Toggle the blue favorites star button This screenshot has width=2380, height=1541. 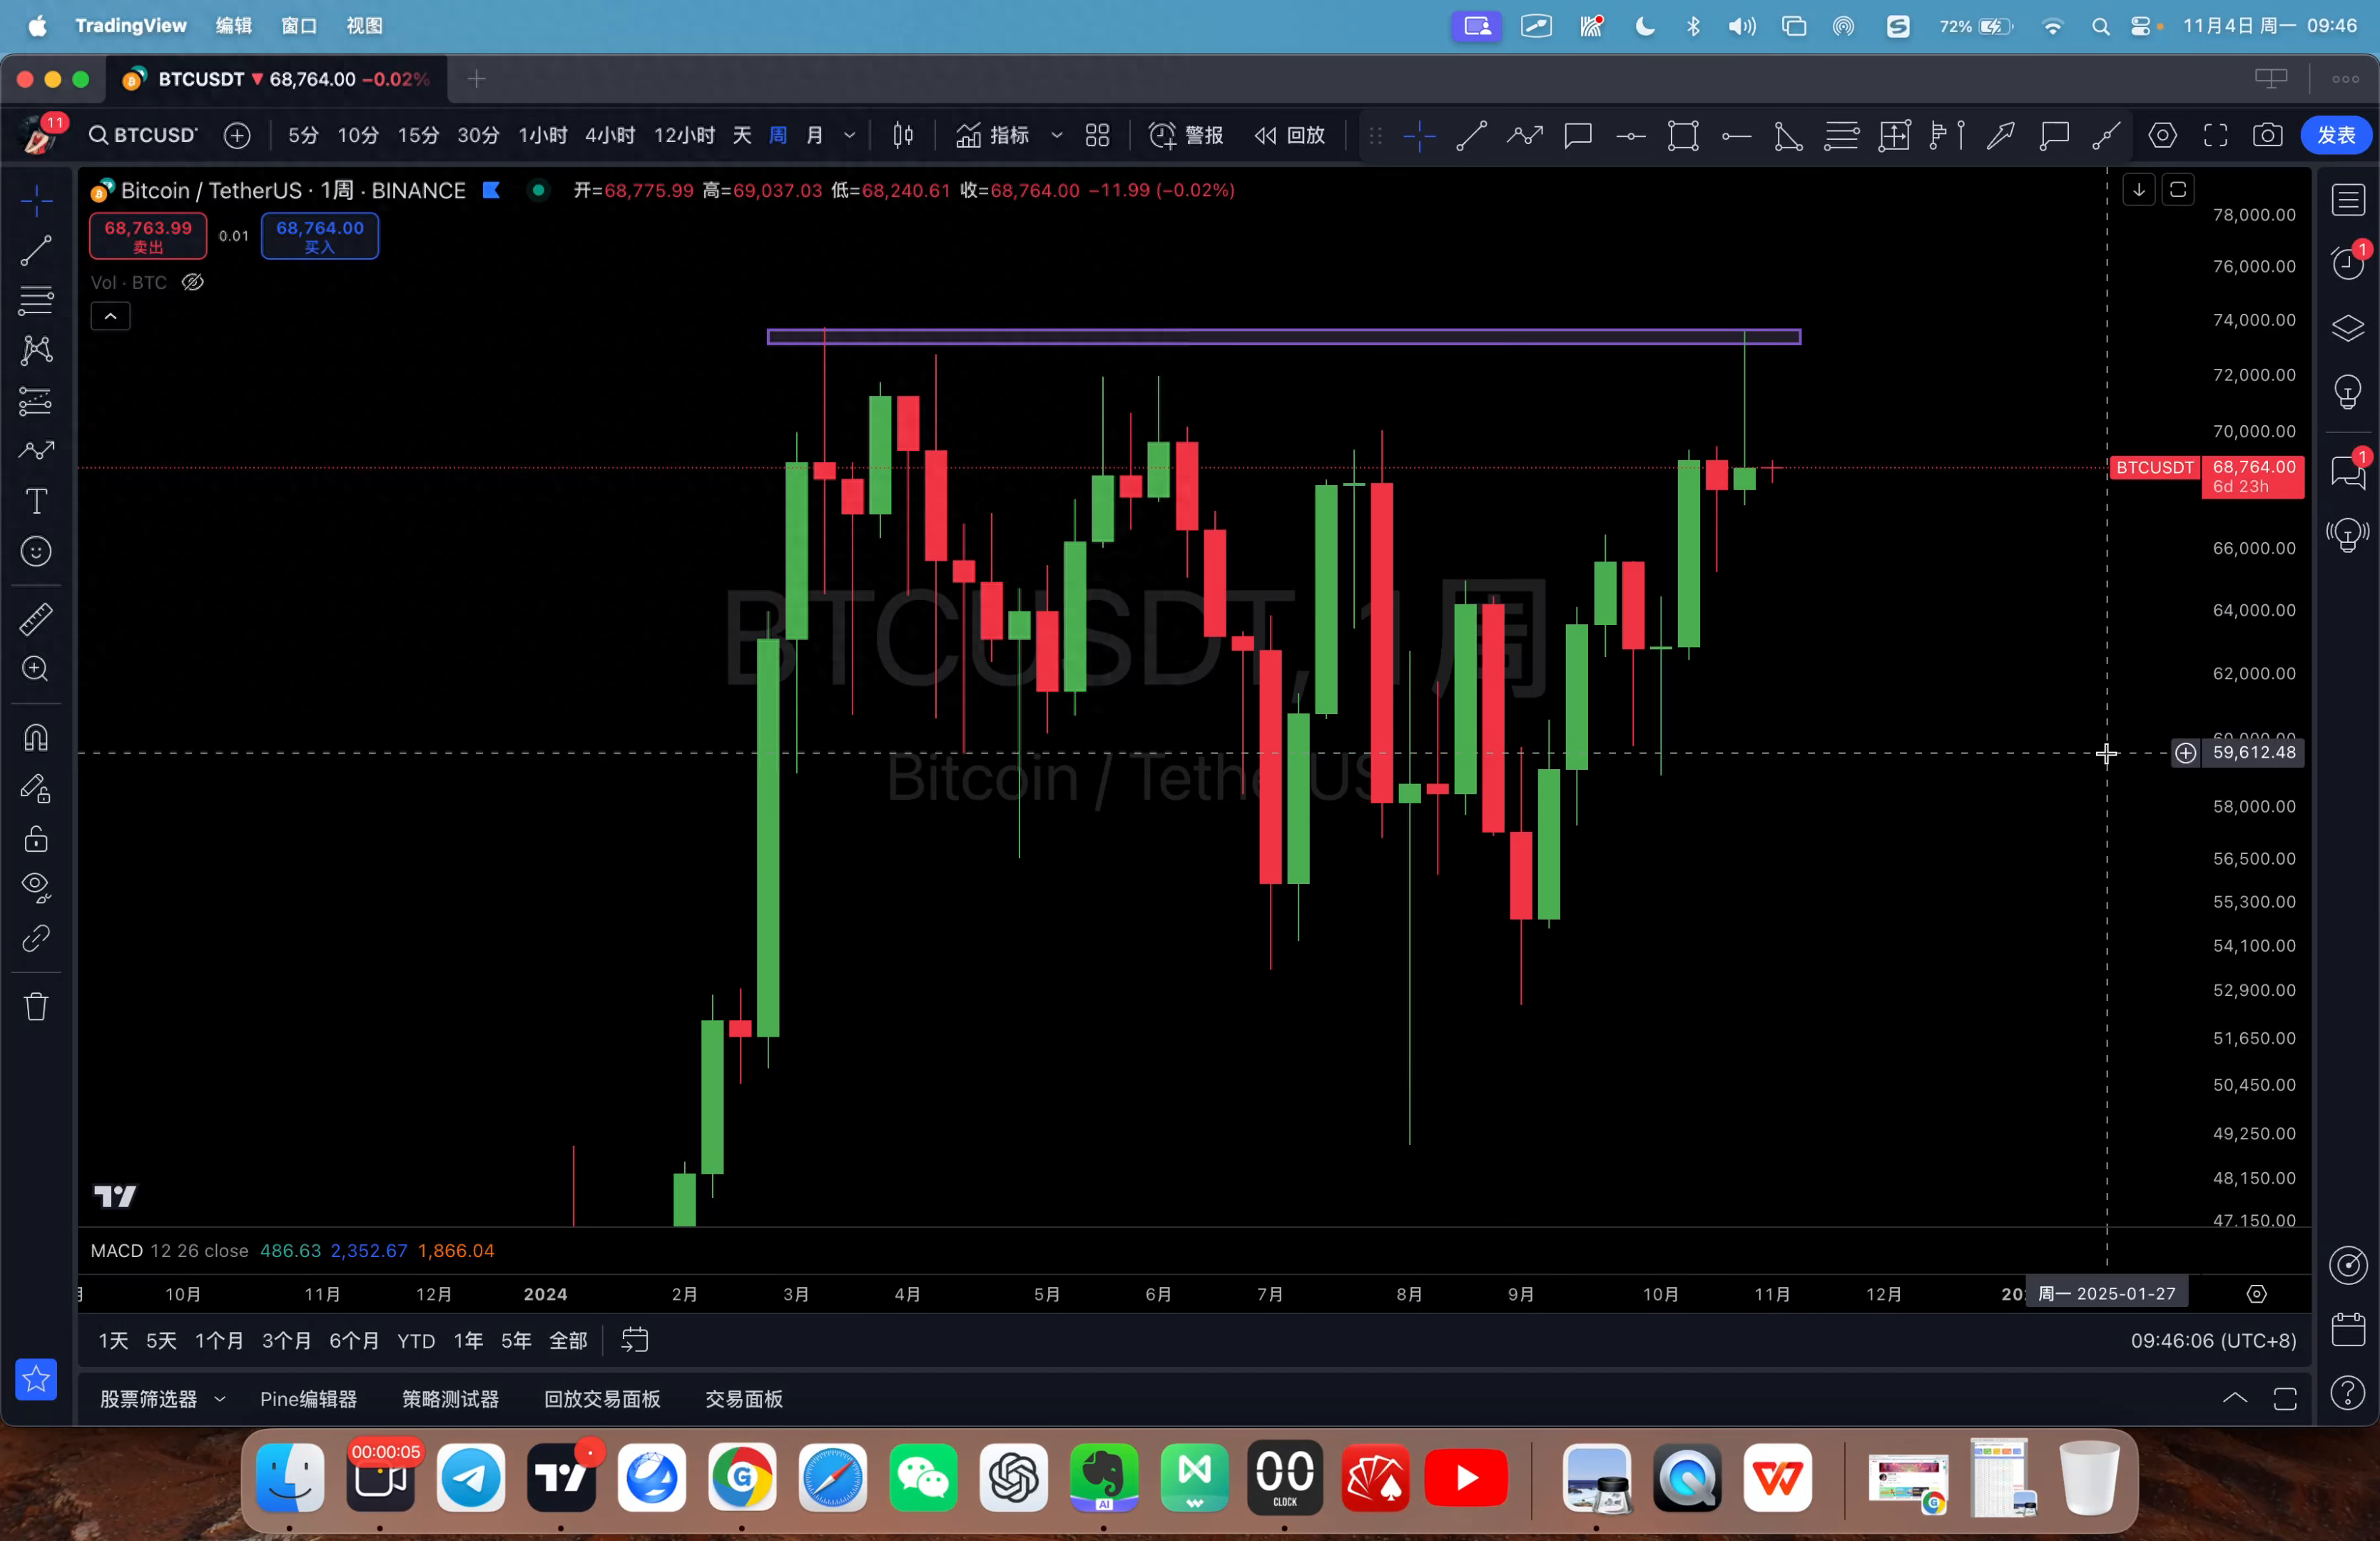37,1380
